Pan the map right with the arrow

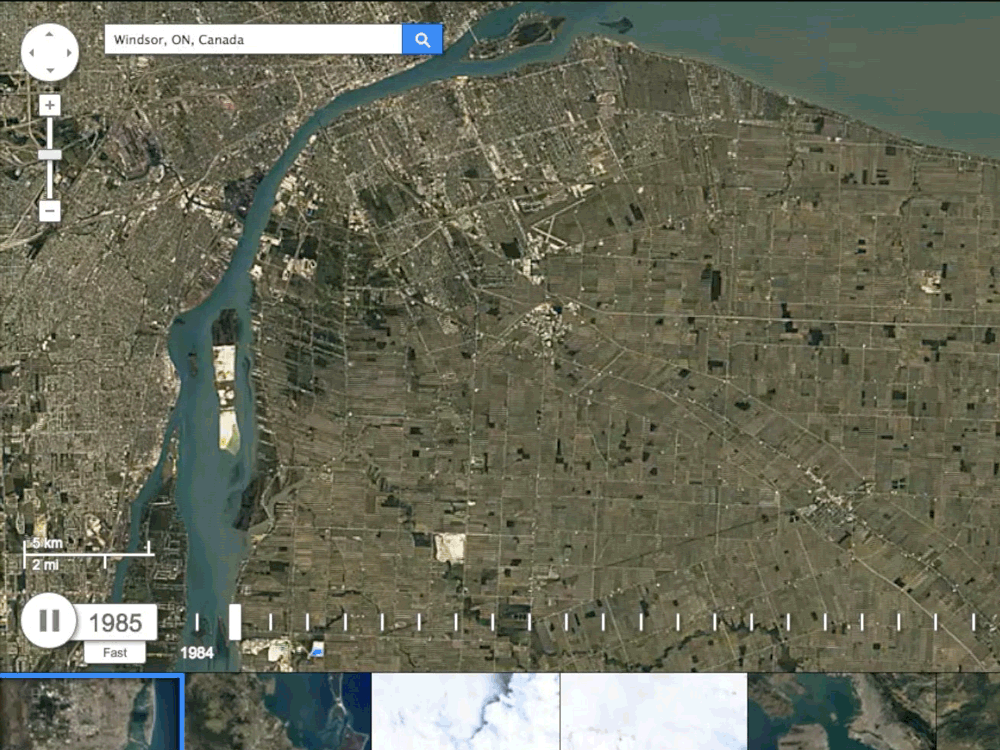pyautogui.click(x=69, y=51)
